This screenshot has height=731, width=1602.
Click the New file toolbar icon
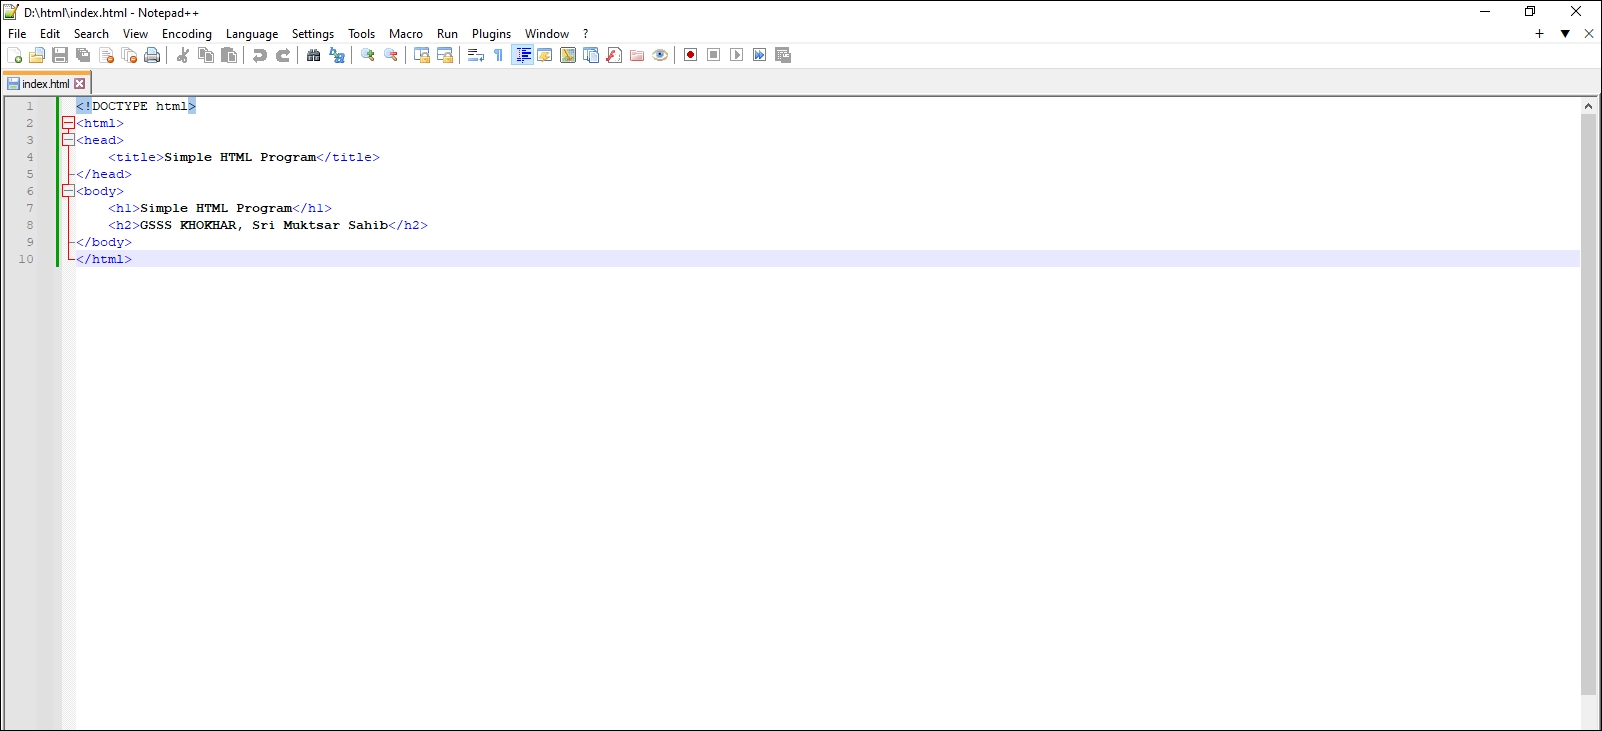click(14, 55)
